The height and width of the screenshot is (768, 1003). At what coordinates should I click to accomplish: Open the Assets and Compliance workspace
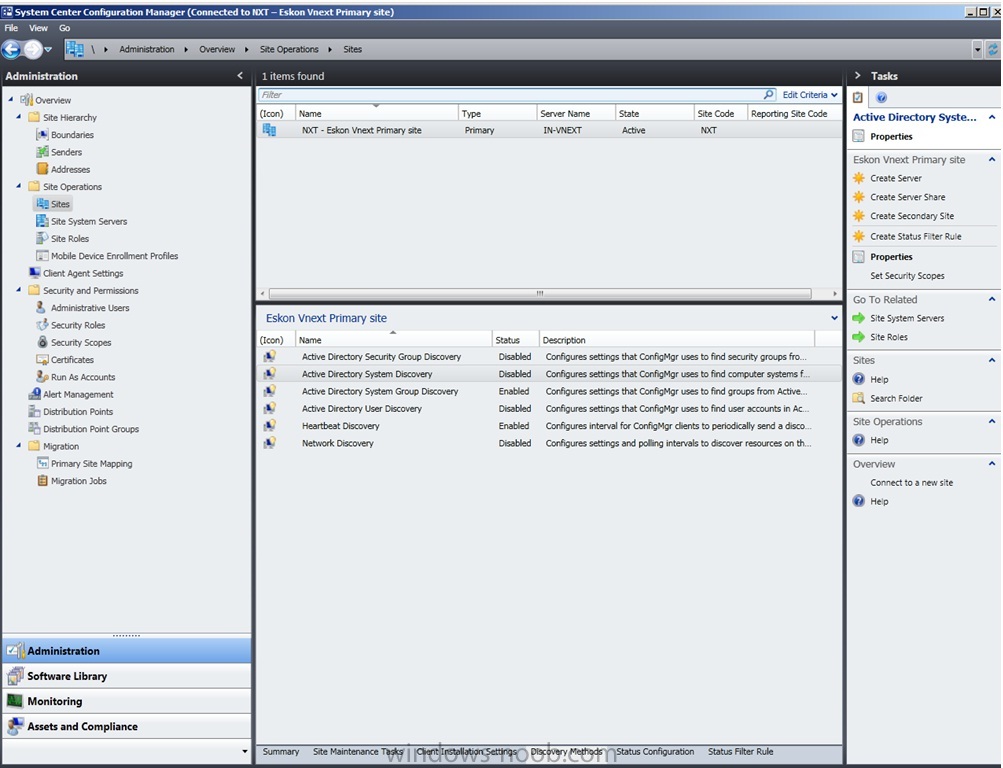(x=127, y=726)
